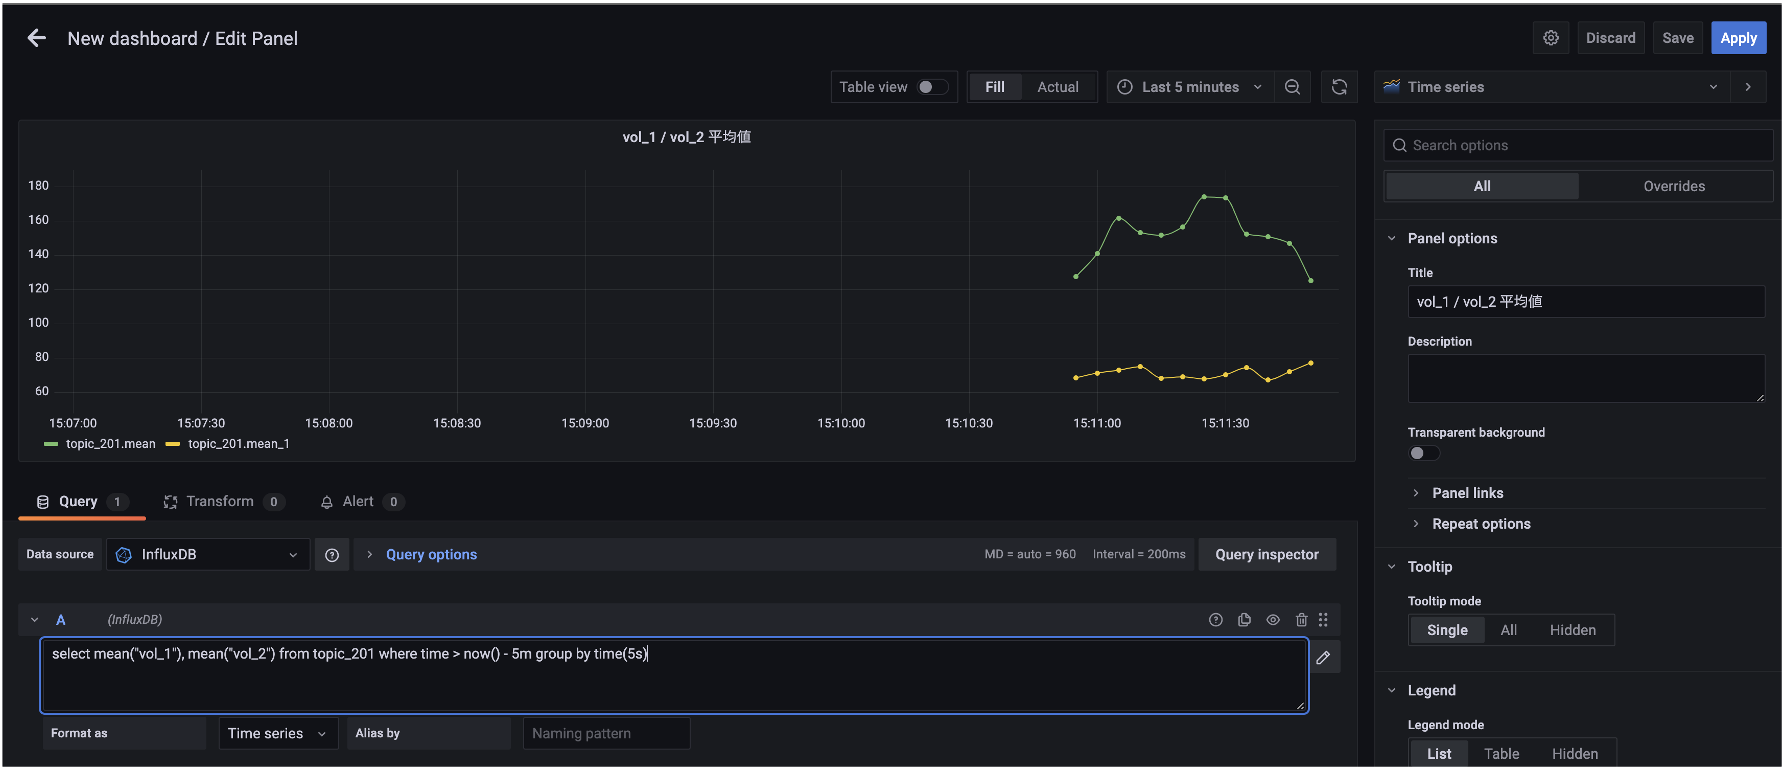Screen dimensions: 1784x770
Task: Collapse query A row chevron
Action: coord(35,620)
